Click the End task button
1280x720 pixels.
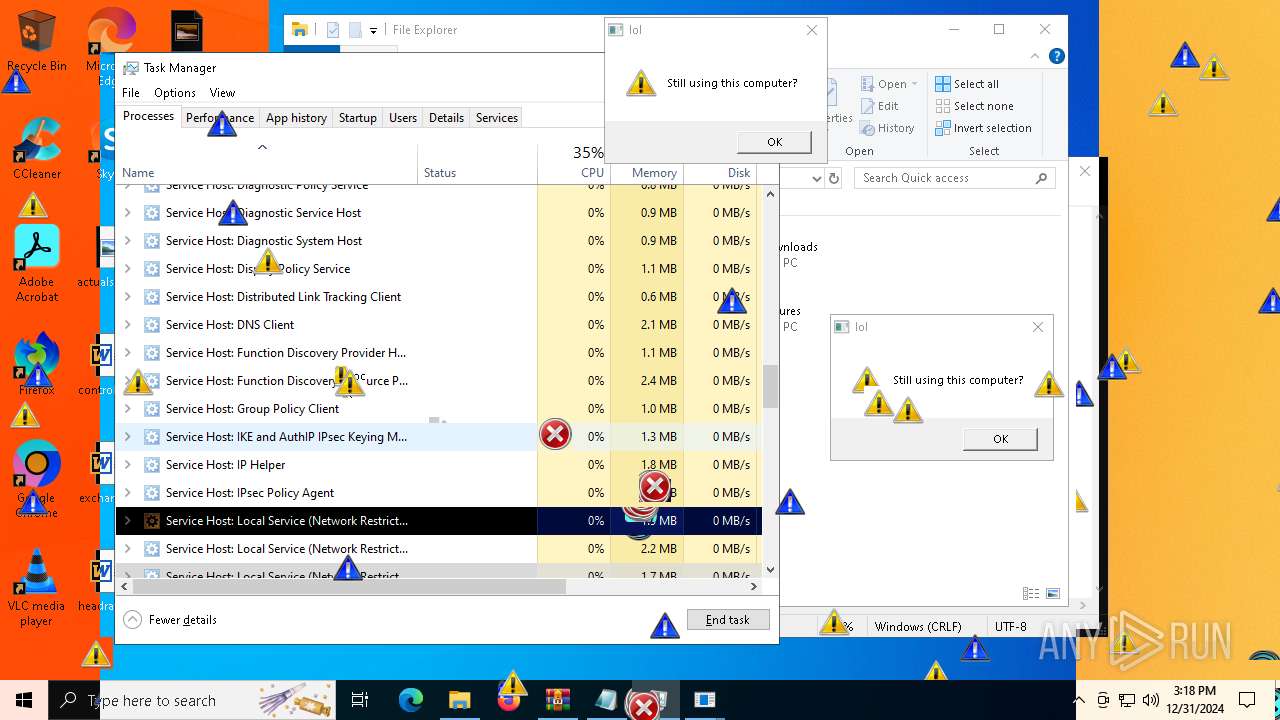(728, 620)
